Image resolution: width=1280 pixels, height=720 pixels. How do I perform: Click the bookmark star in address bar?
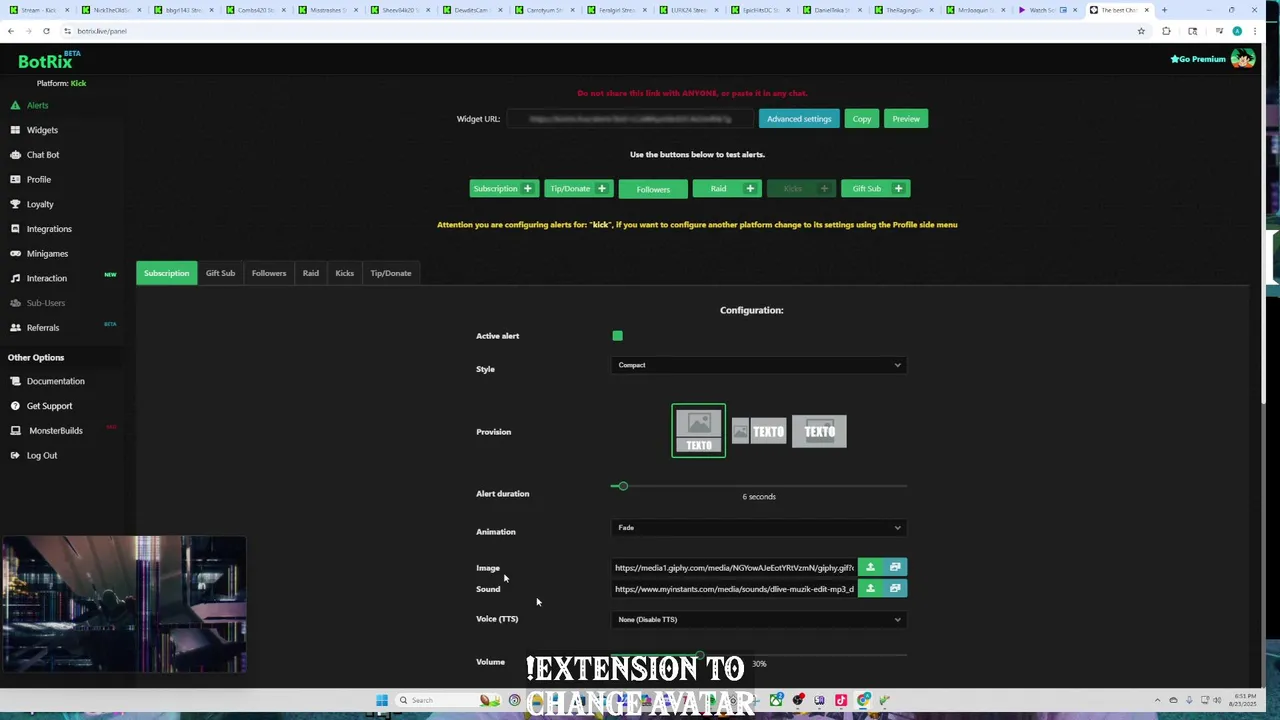[1141, 31]
